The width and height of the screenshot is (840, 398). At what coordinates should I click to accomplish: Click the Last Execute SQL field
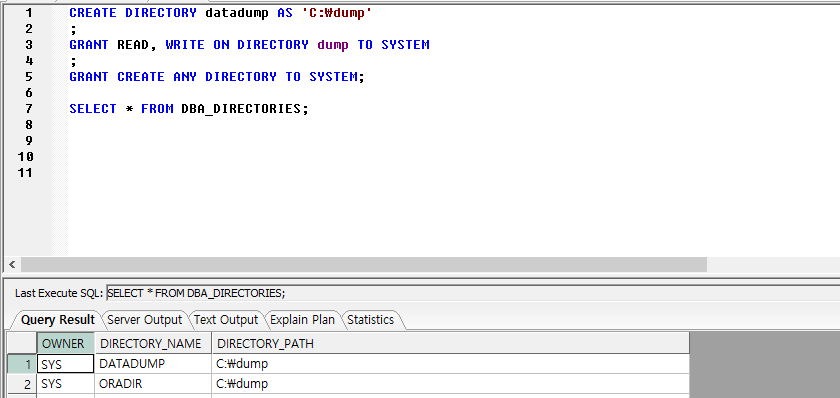[473, 293]
